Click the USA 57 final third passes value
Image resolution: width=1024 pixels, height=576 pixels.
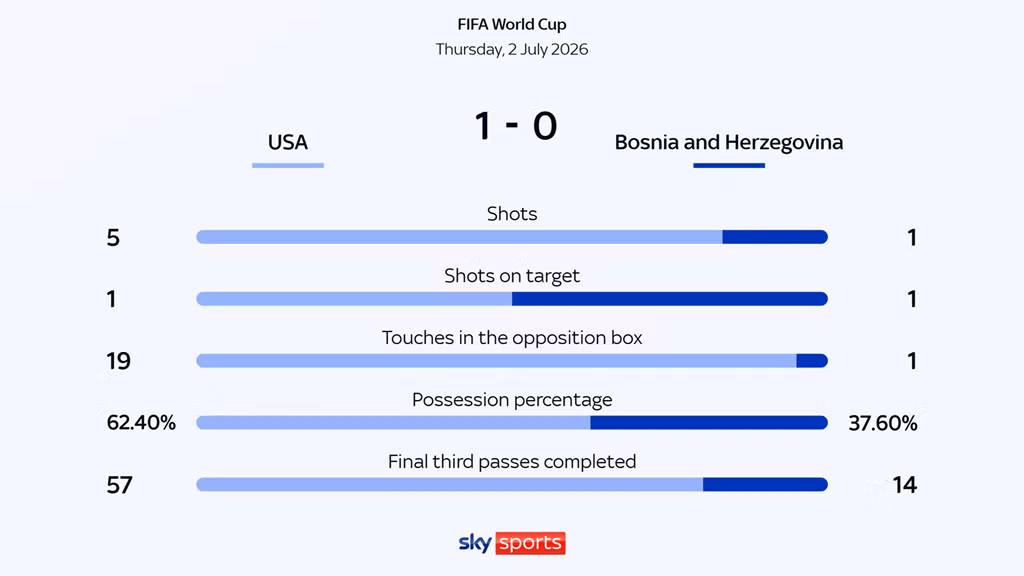pos(120,485)
